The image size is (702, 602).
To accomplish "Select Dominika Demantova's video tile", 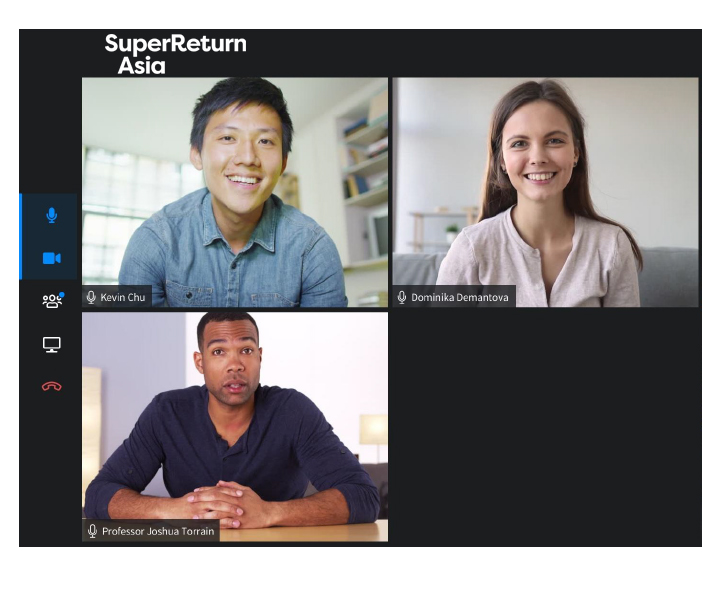I will point(545,192).
